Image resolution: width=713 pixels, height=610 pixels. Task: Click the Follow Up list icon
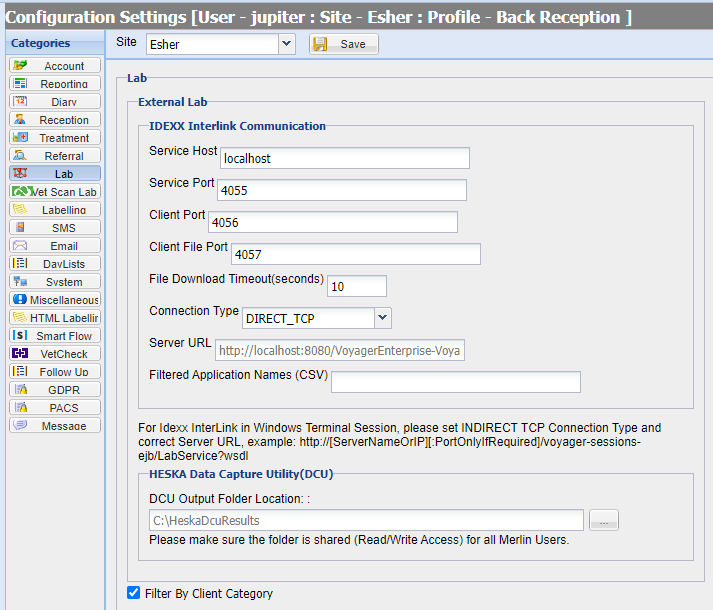tap(20, 371)
